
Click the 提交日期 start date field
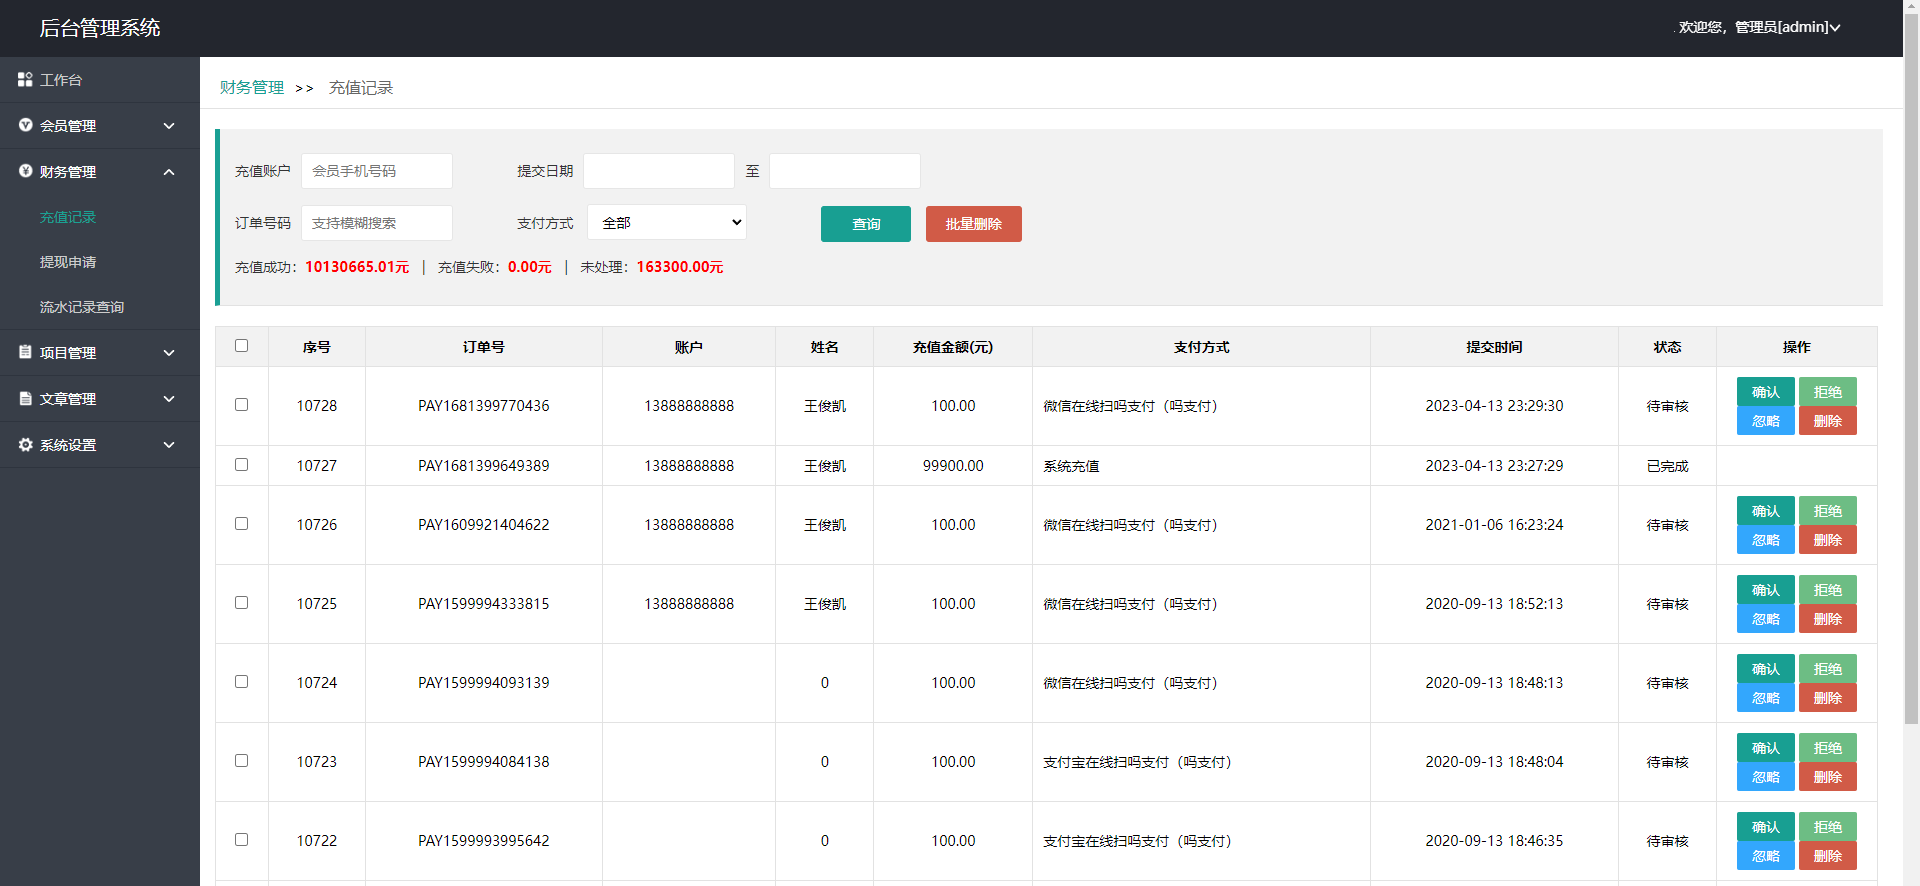[x=659, y=171]
